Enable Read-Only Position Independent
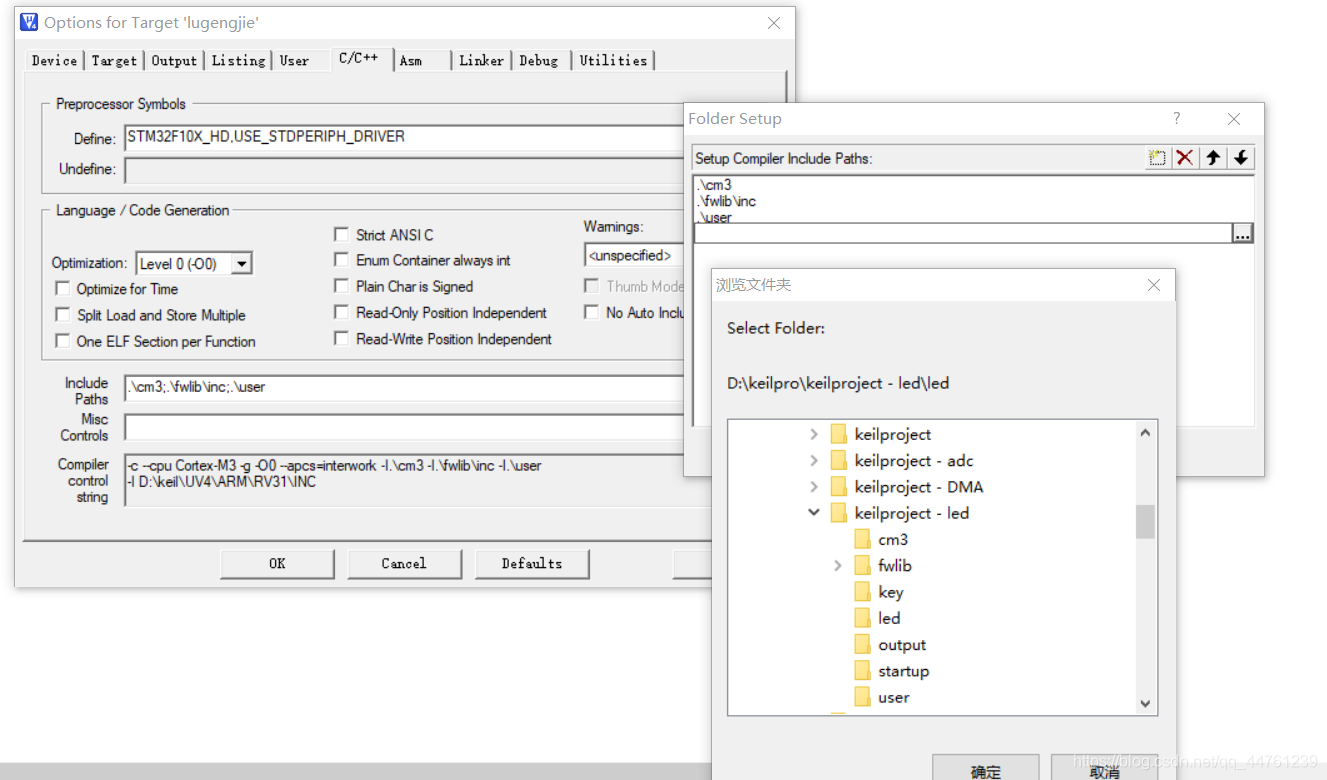Viewport: 1327px width, 780px height. 341,313
